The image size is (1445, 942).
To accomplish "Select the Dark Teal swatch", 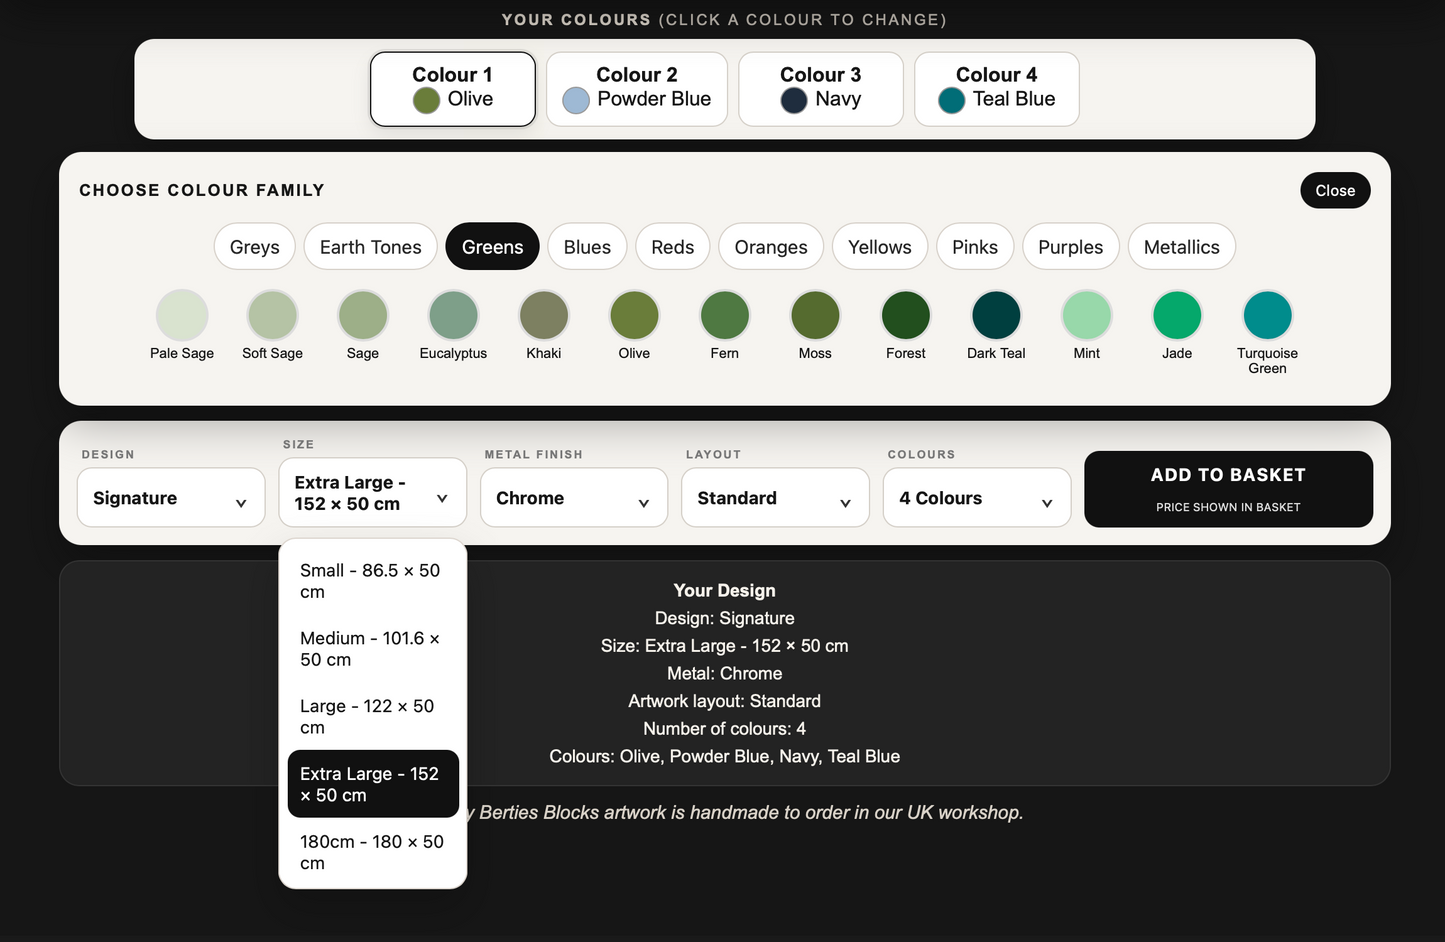I will pyautogui.click(x=996, y=315).
